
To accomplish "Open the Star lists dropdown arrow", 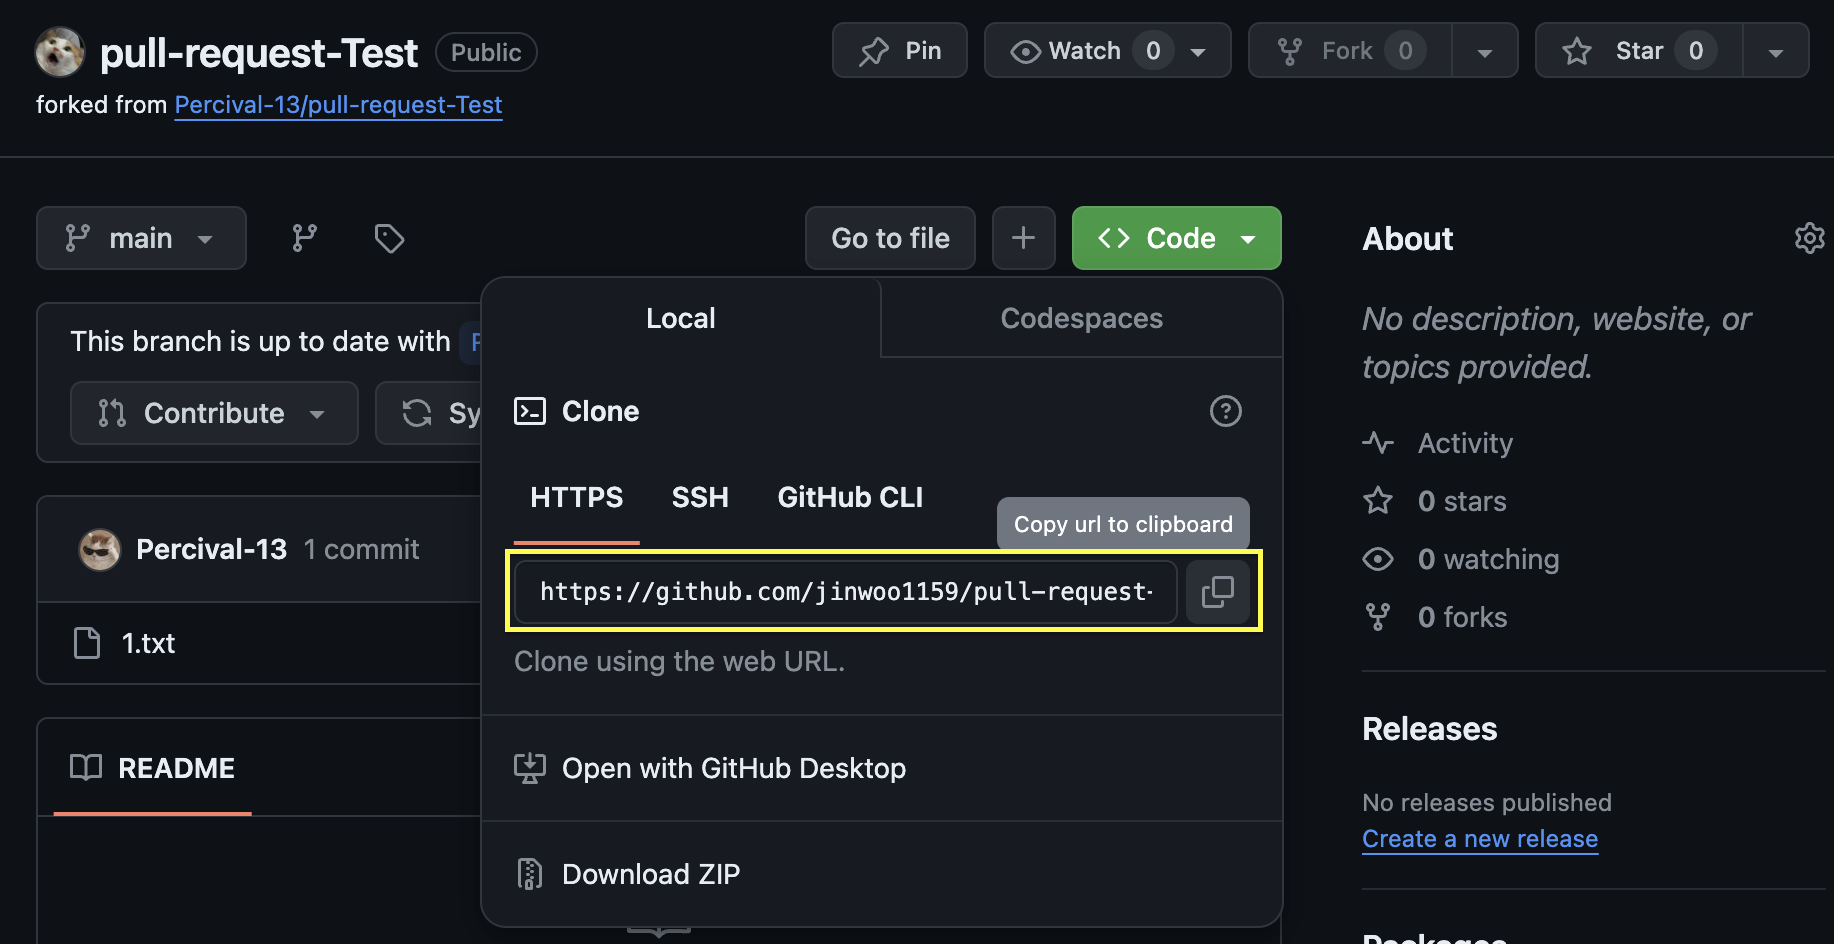I will (1776, 51).
